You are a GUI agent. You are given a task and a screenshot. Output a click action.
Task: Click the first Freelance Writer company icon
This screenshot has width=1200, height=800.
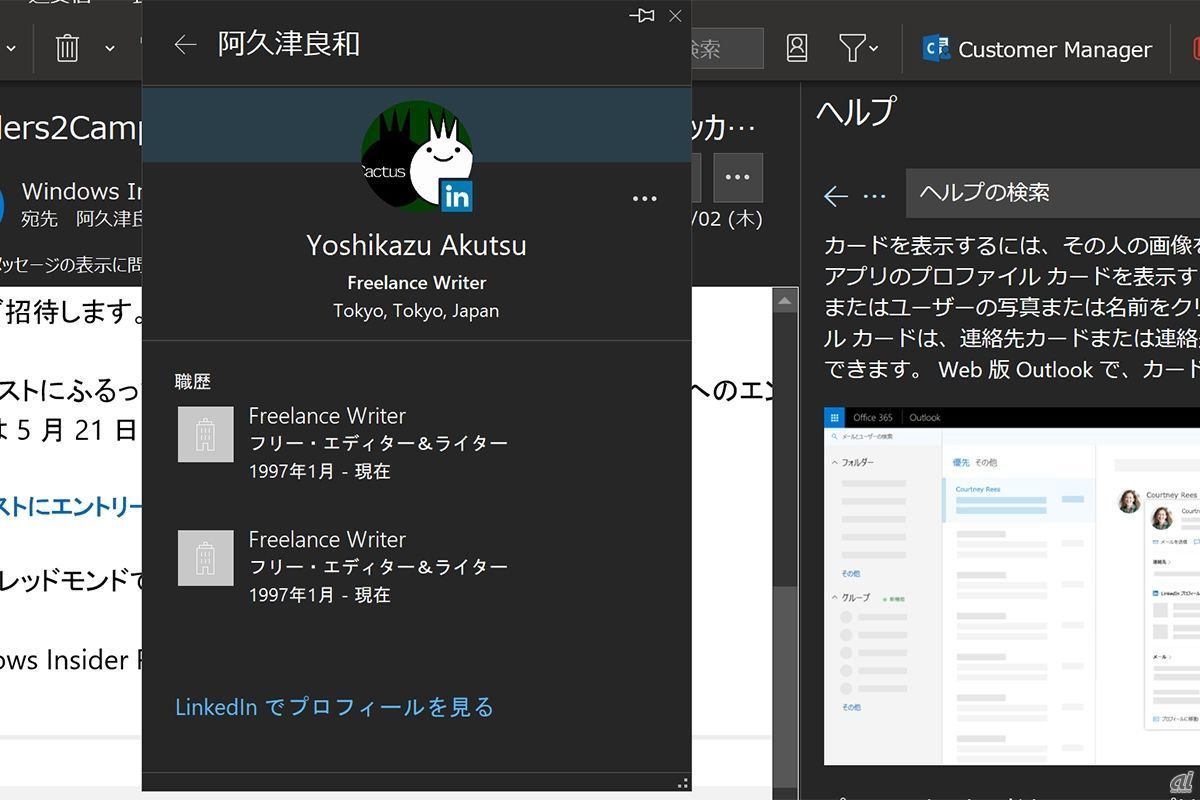206,434
